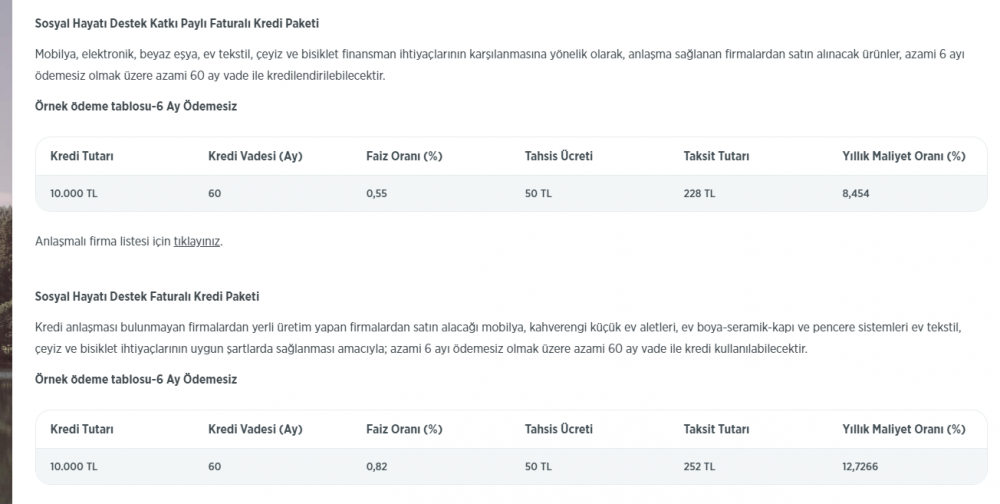Select the Sosyal Hayatı Destek Katkı Paylı heading
The height and width of the screenshot is (504, 1000).
pos(177,24)
